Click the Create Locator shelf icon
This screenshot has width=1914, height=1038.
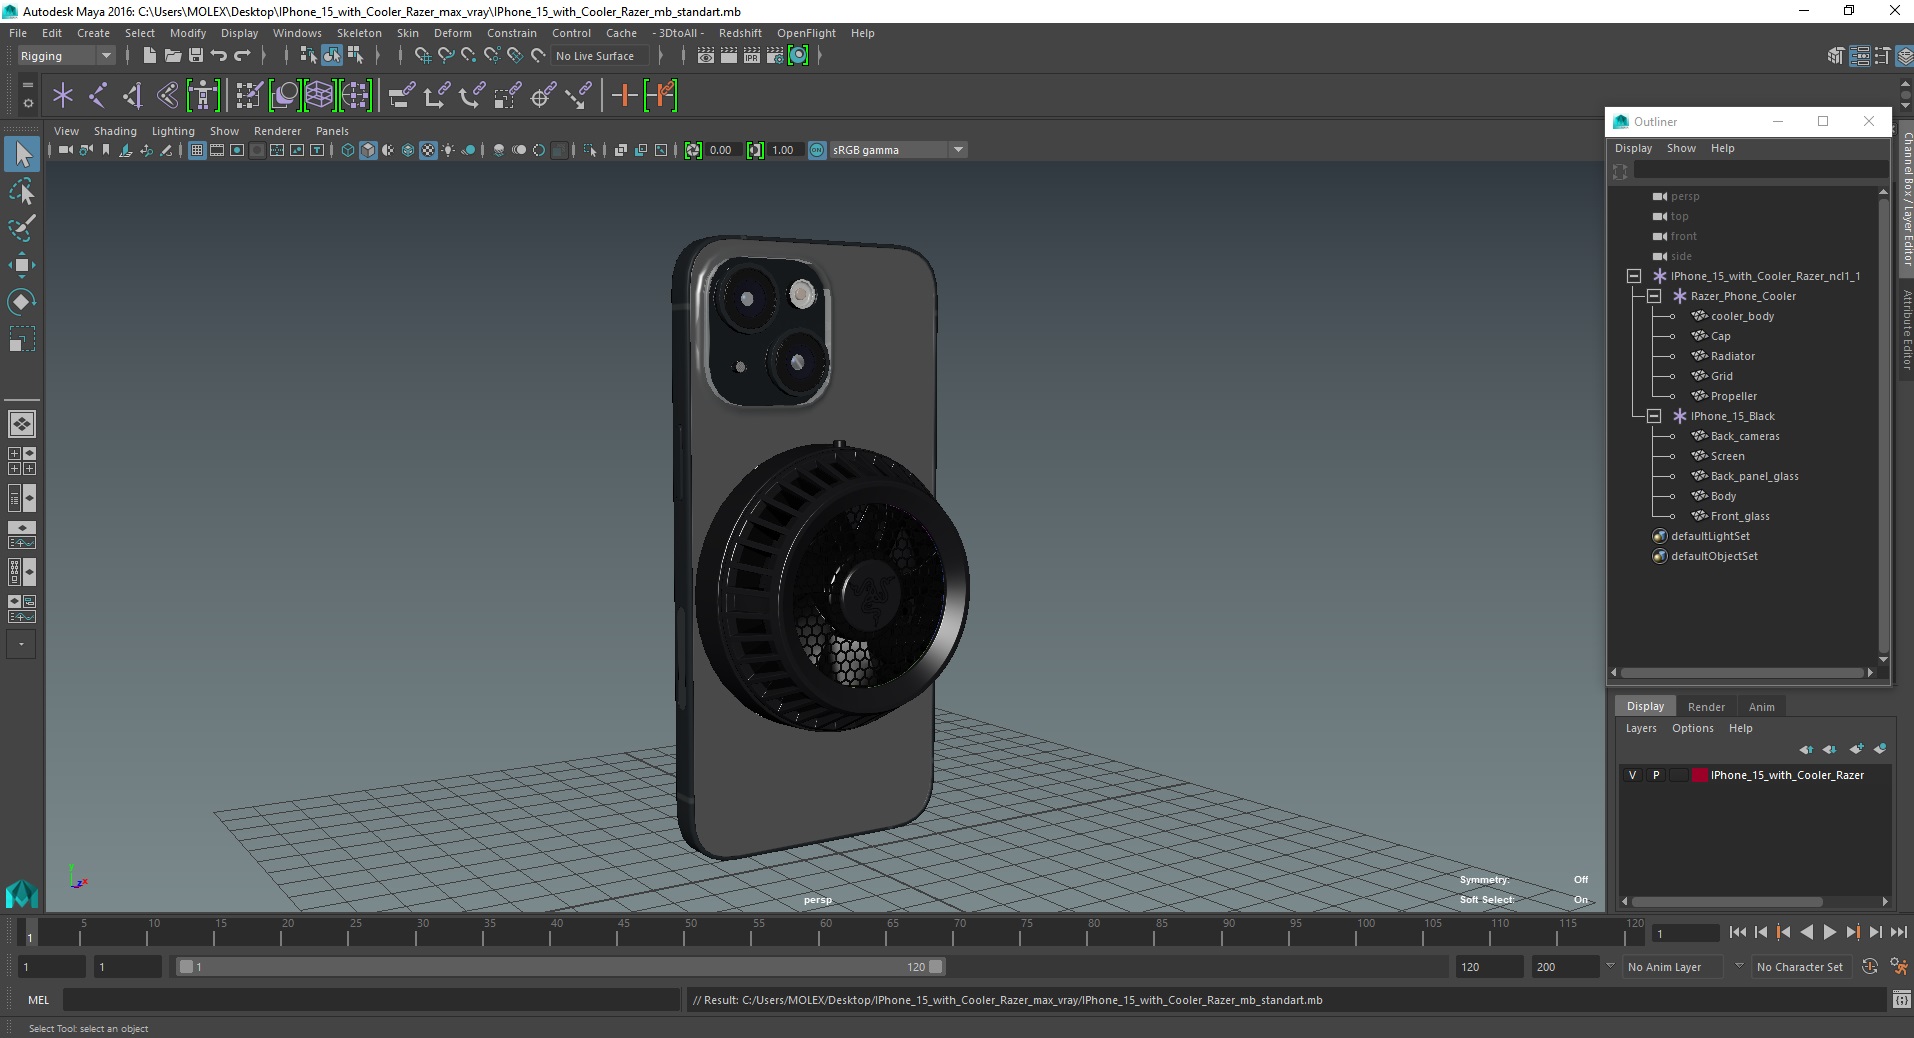point(63,96)
